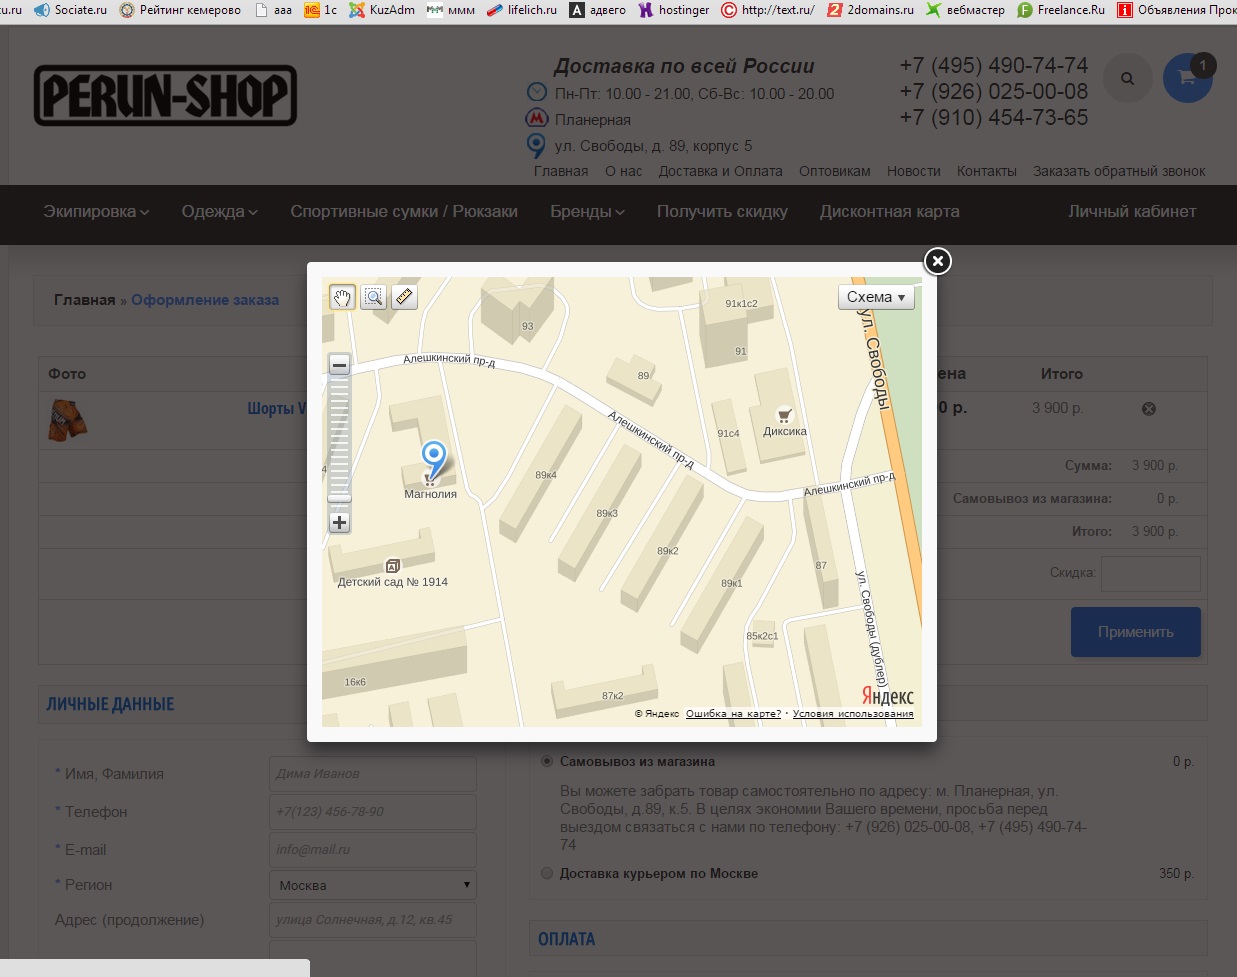Select the magnifier zoom tool on map

[x=373, y=297]
